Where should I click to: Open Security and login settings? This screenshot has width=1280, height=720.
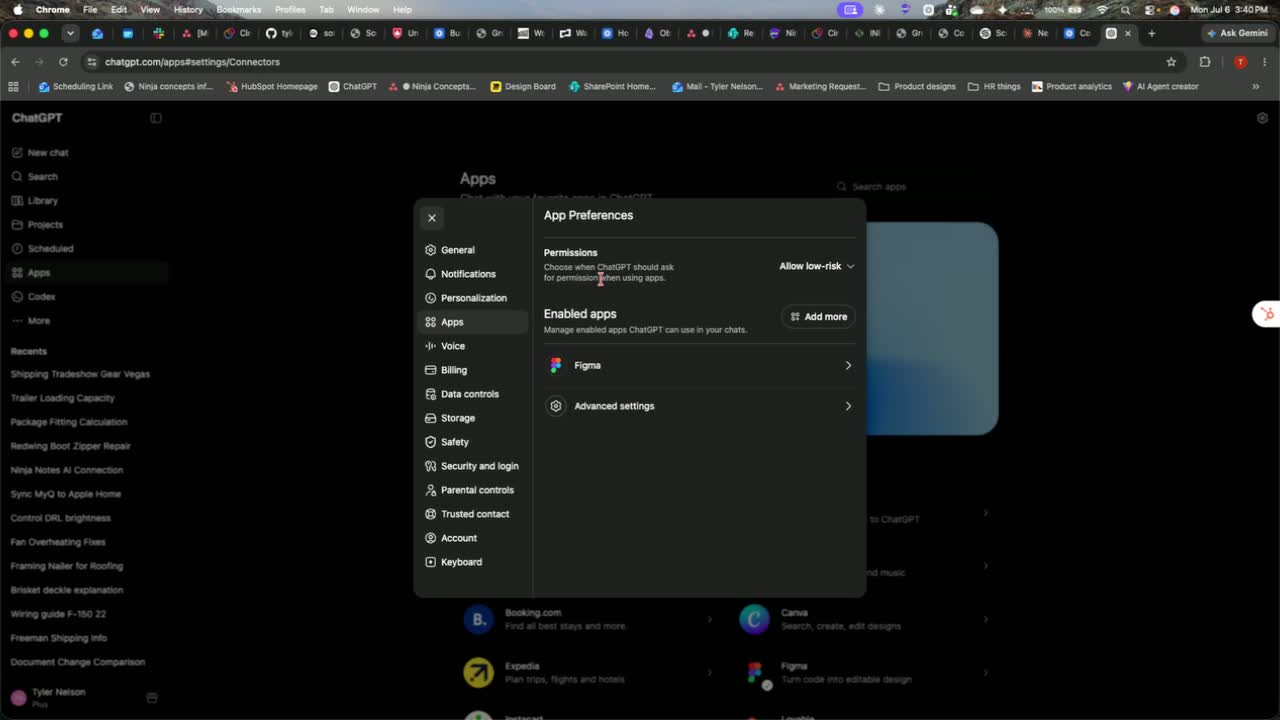(472, 466)
